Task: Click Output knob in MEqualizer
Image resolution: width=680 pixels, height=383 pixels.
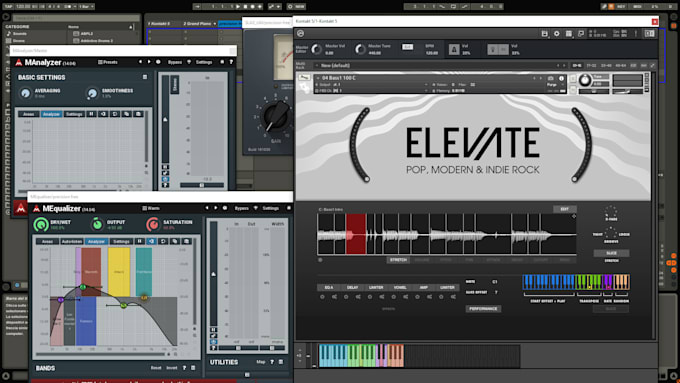Action: (97, 224)
